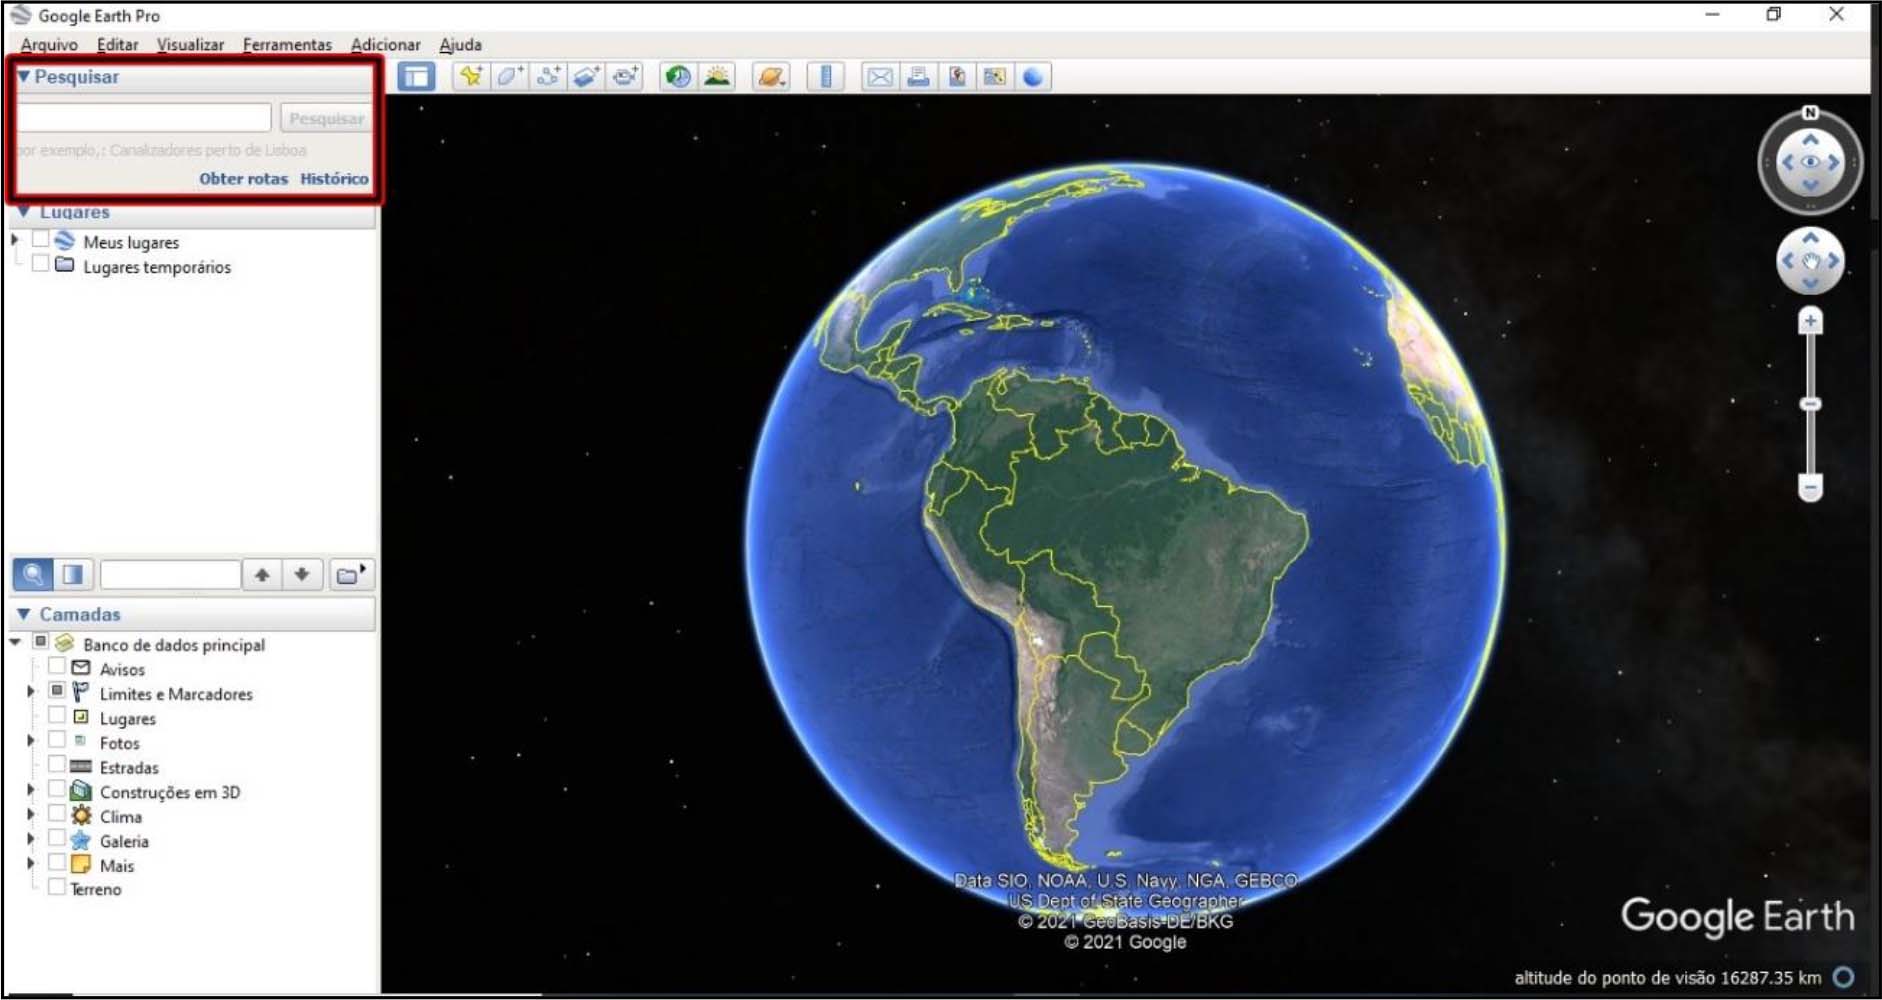Check the Lugares temporários checkbox
The image size is (1882, 1000).
(x=40, y=264)
